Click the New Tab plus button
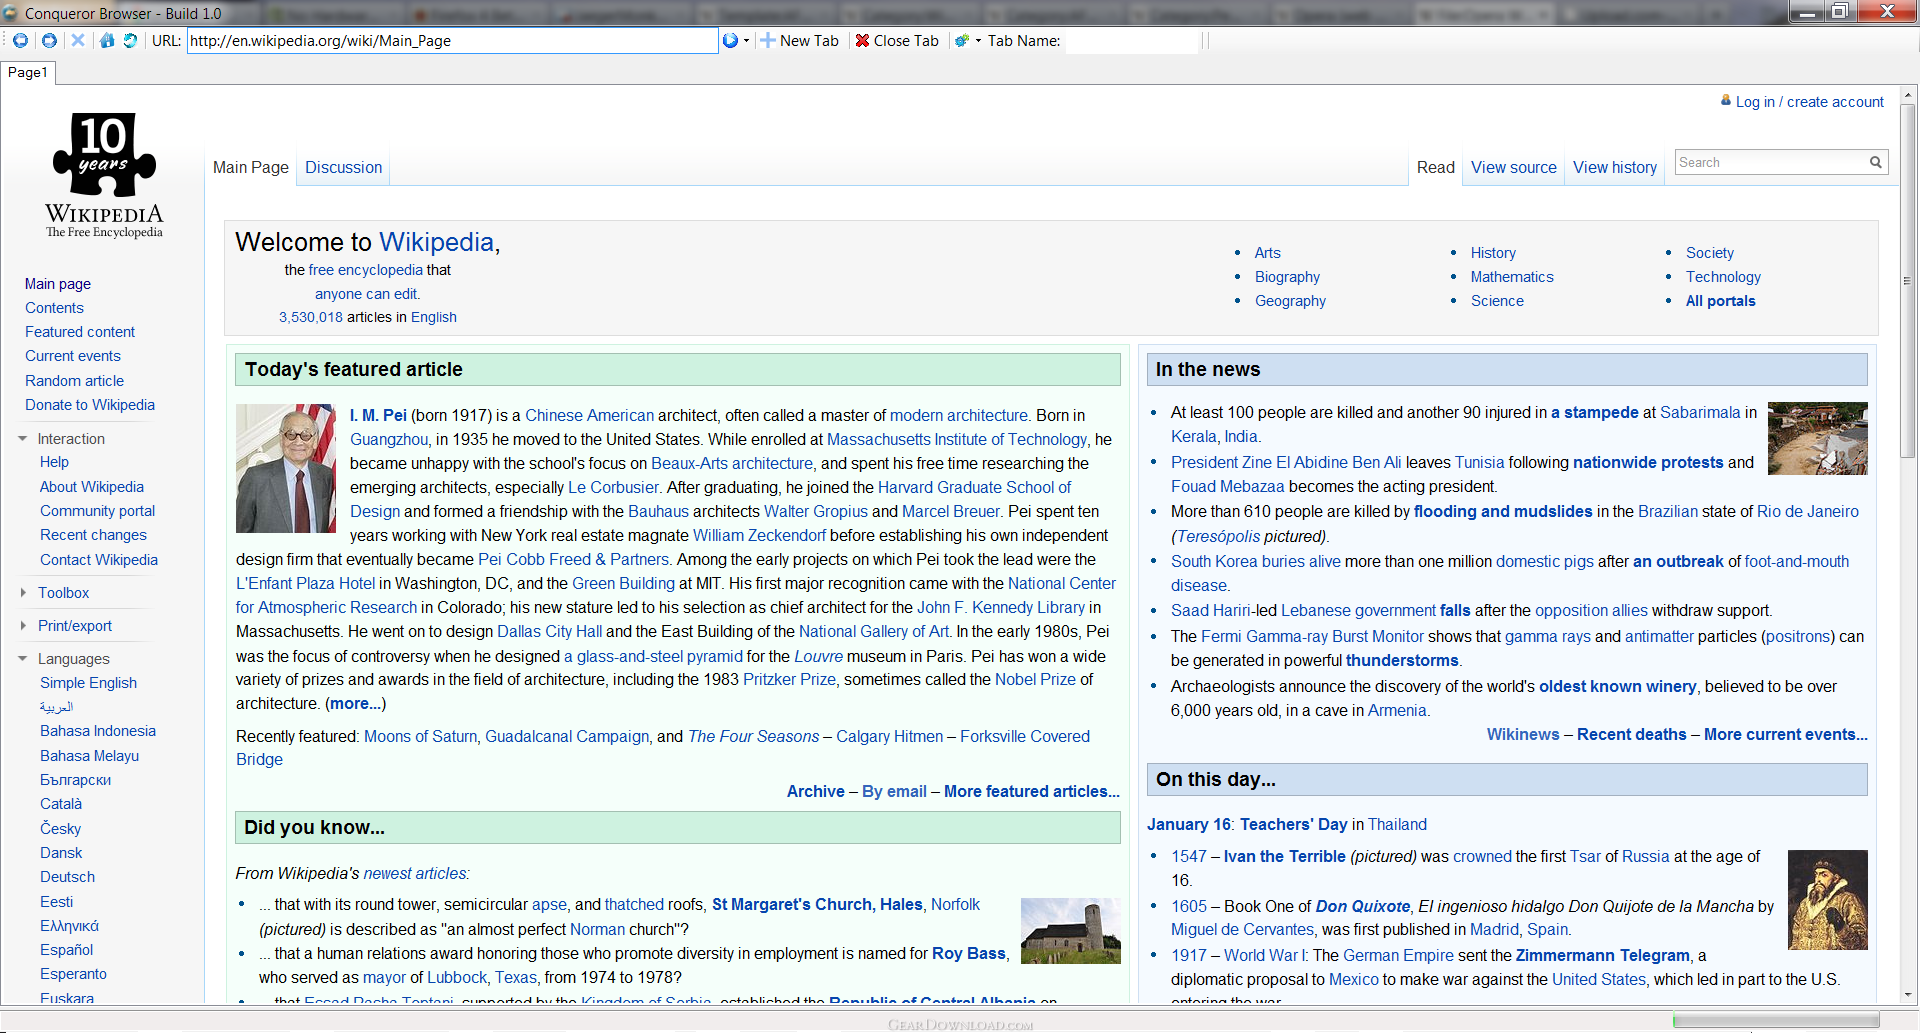 [799, 40]
